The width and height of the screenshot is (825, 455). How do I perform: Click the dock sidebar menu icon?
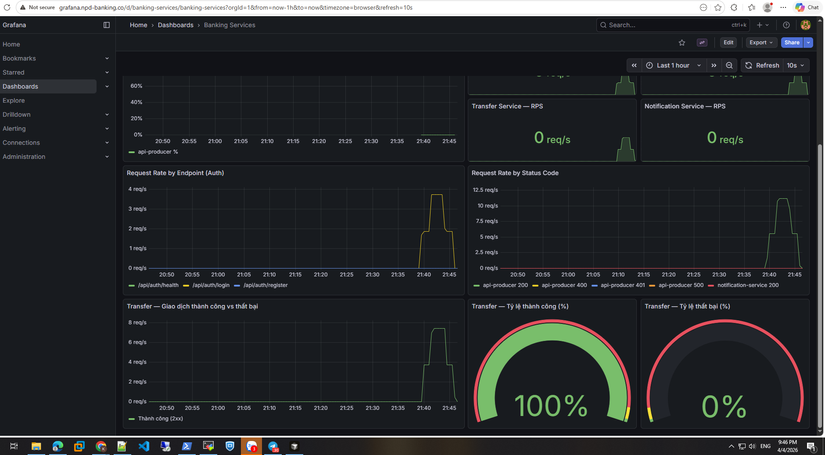107,25
